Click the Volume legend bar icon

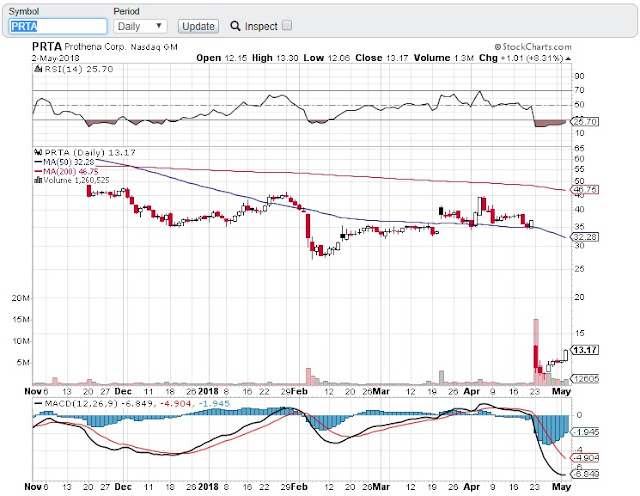pyautogui.click(x=39, y=180)
